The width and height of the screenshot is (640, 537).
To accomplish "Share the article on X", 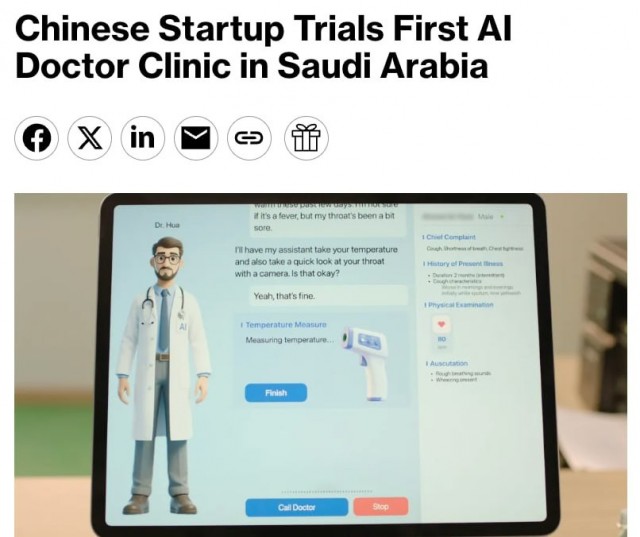I will (89, 138).
